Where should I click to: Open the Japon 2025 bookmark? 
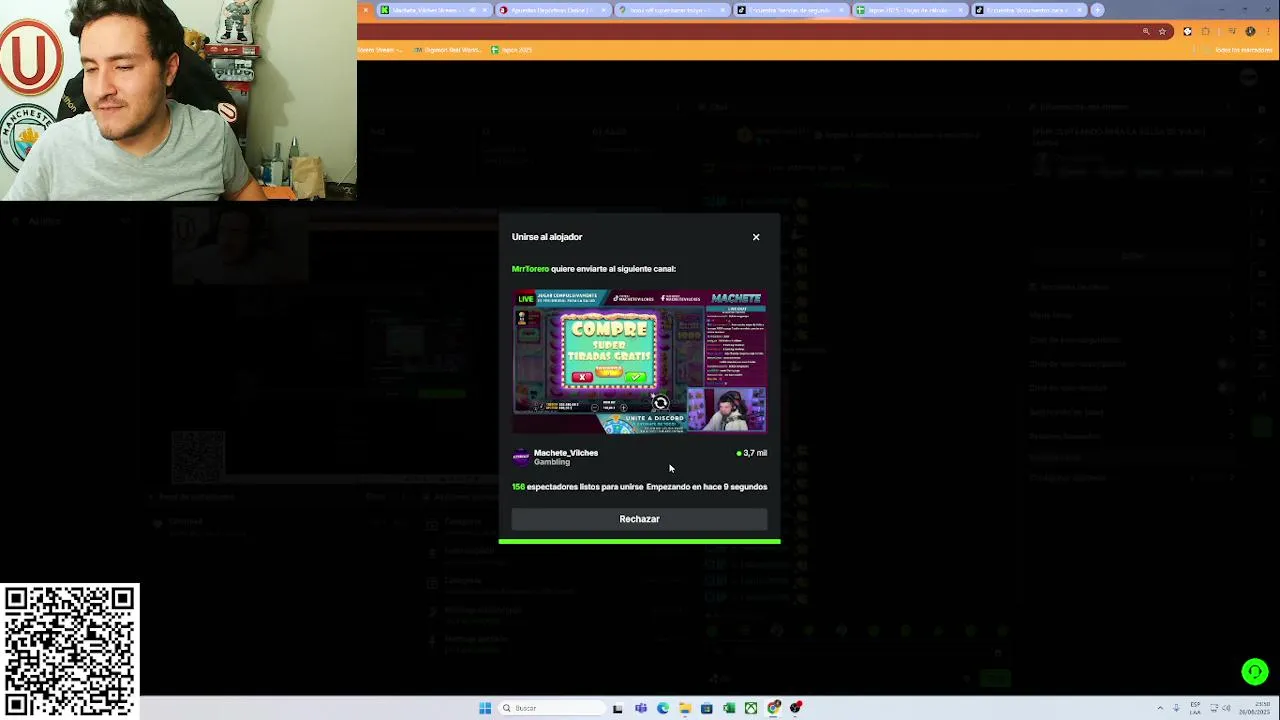[512, 50]
